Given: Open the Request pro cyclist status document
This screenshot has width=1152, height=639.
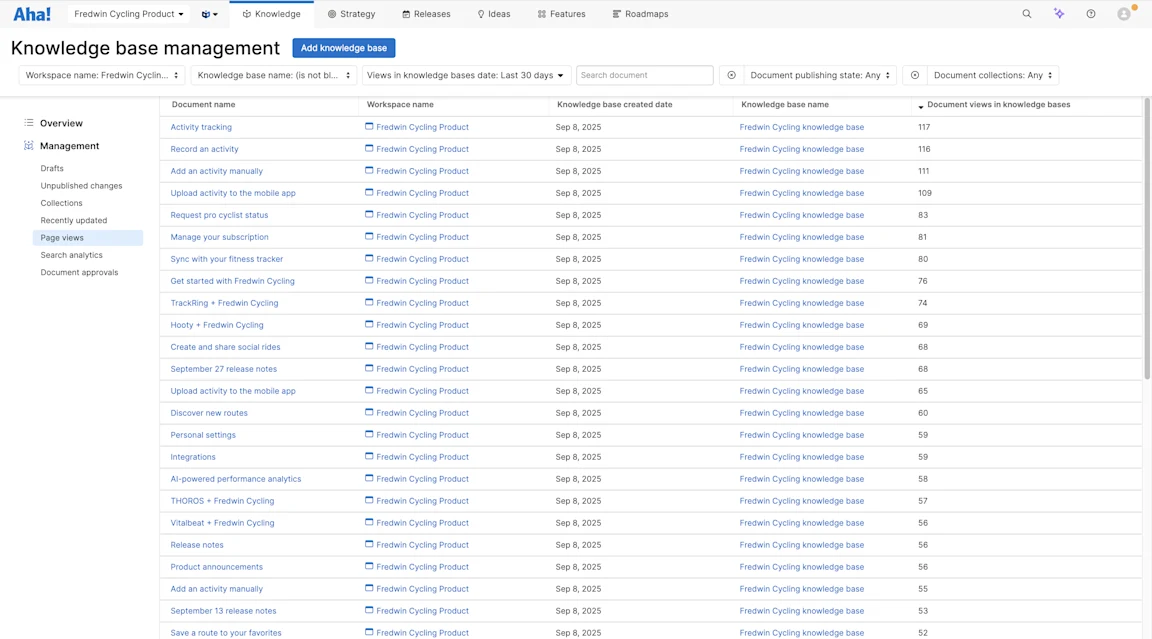Looking at the screenshot, I should coord(219,215).
